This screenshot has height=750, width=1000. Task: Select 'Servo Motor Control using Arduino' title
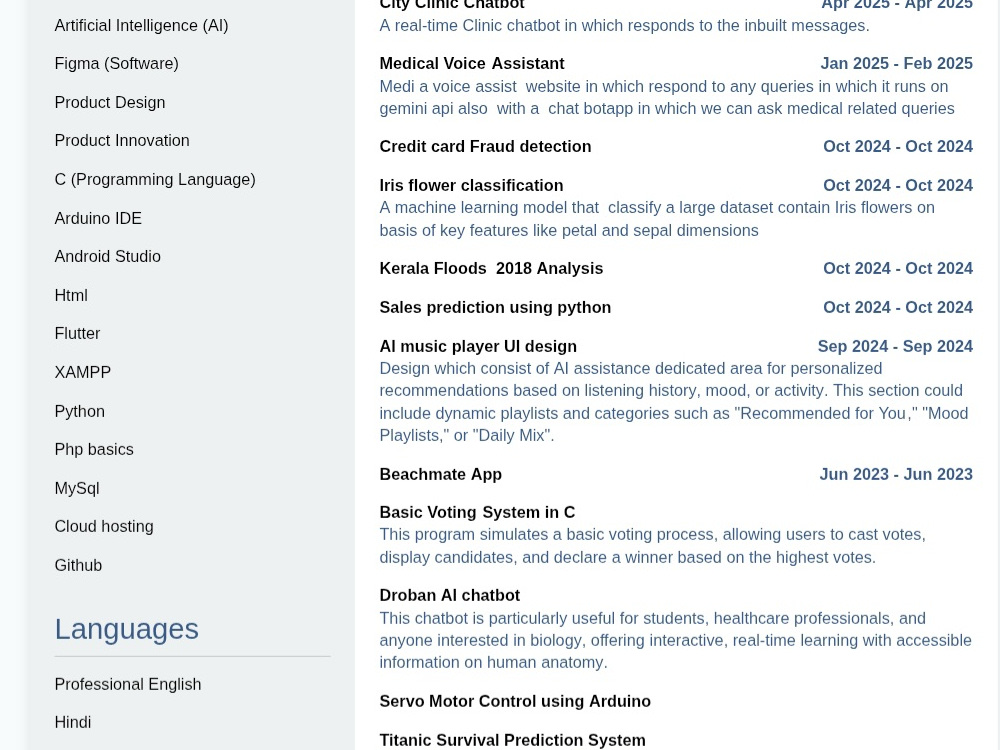click(x=515, y=702)
